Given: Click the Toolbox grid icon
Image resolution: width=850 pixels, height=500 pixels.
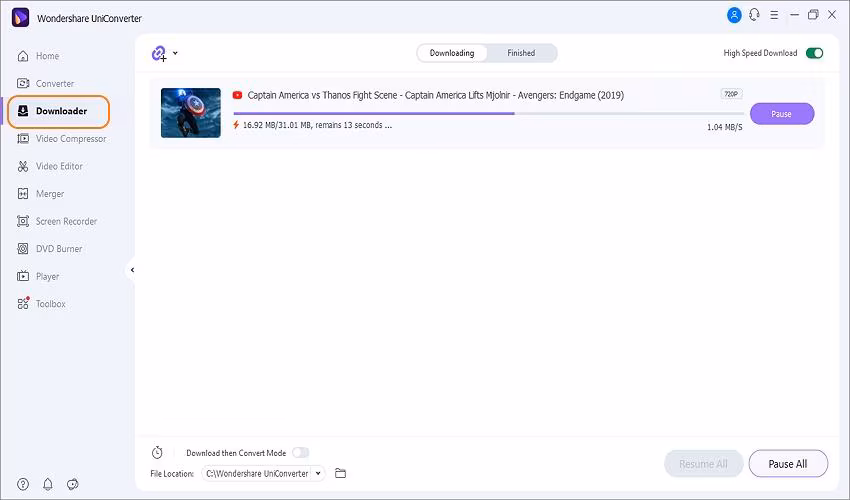Looking at the screenshot, I should pyautogui.click(x=23, y=304).
